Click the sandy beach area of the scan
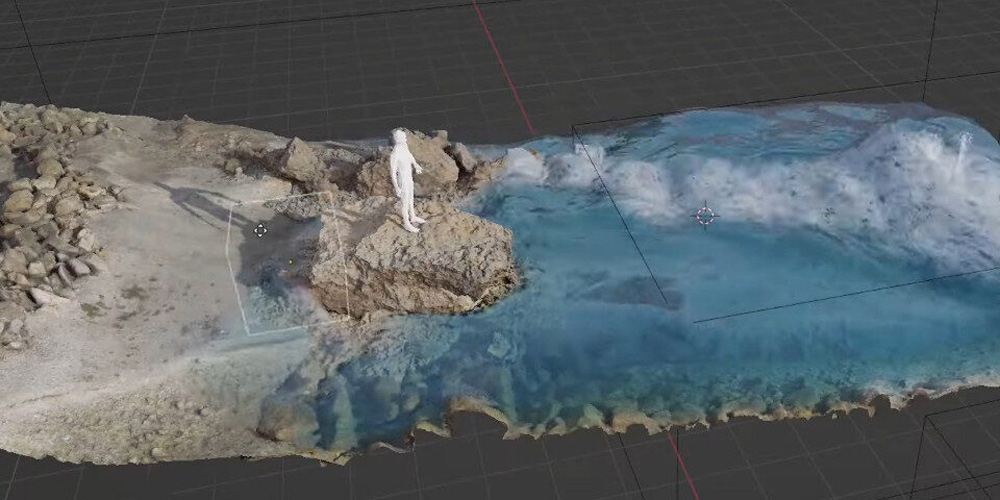1000x500 pixels. tap(130, 360)
